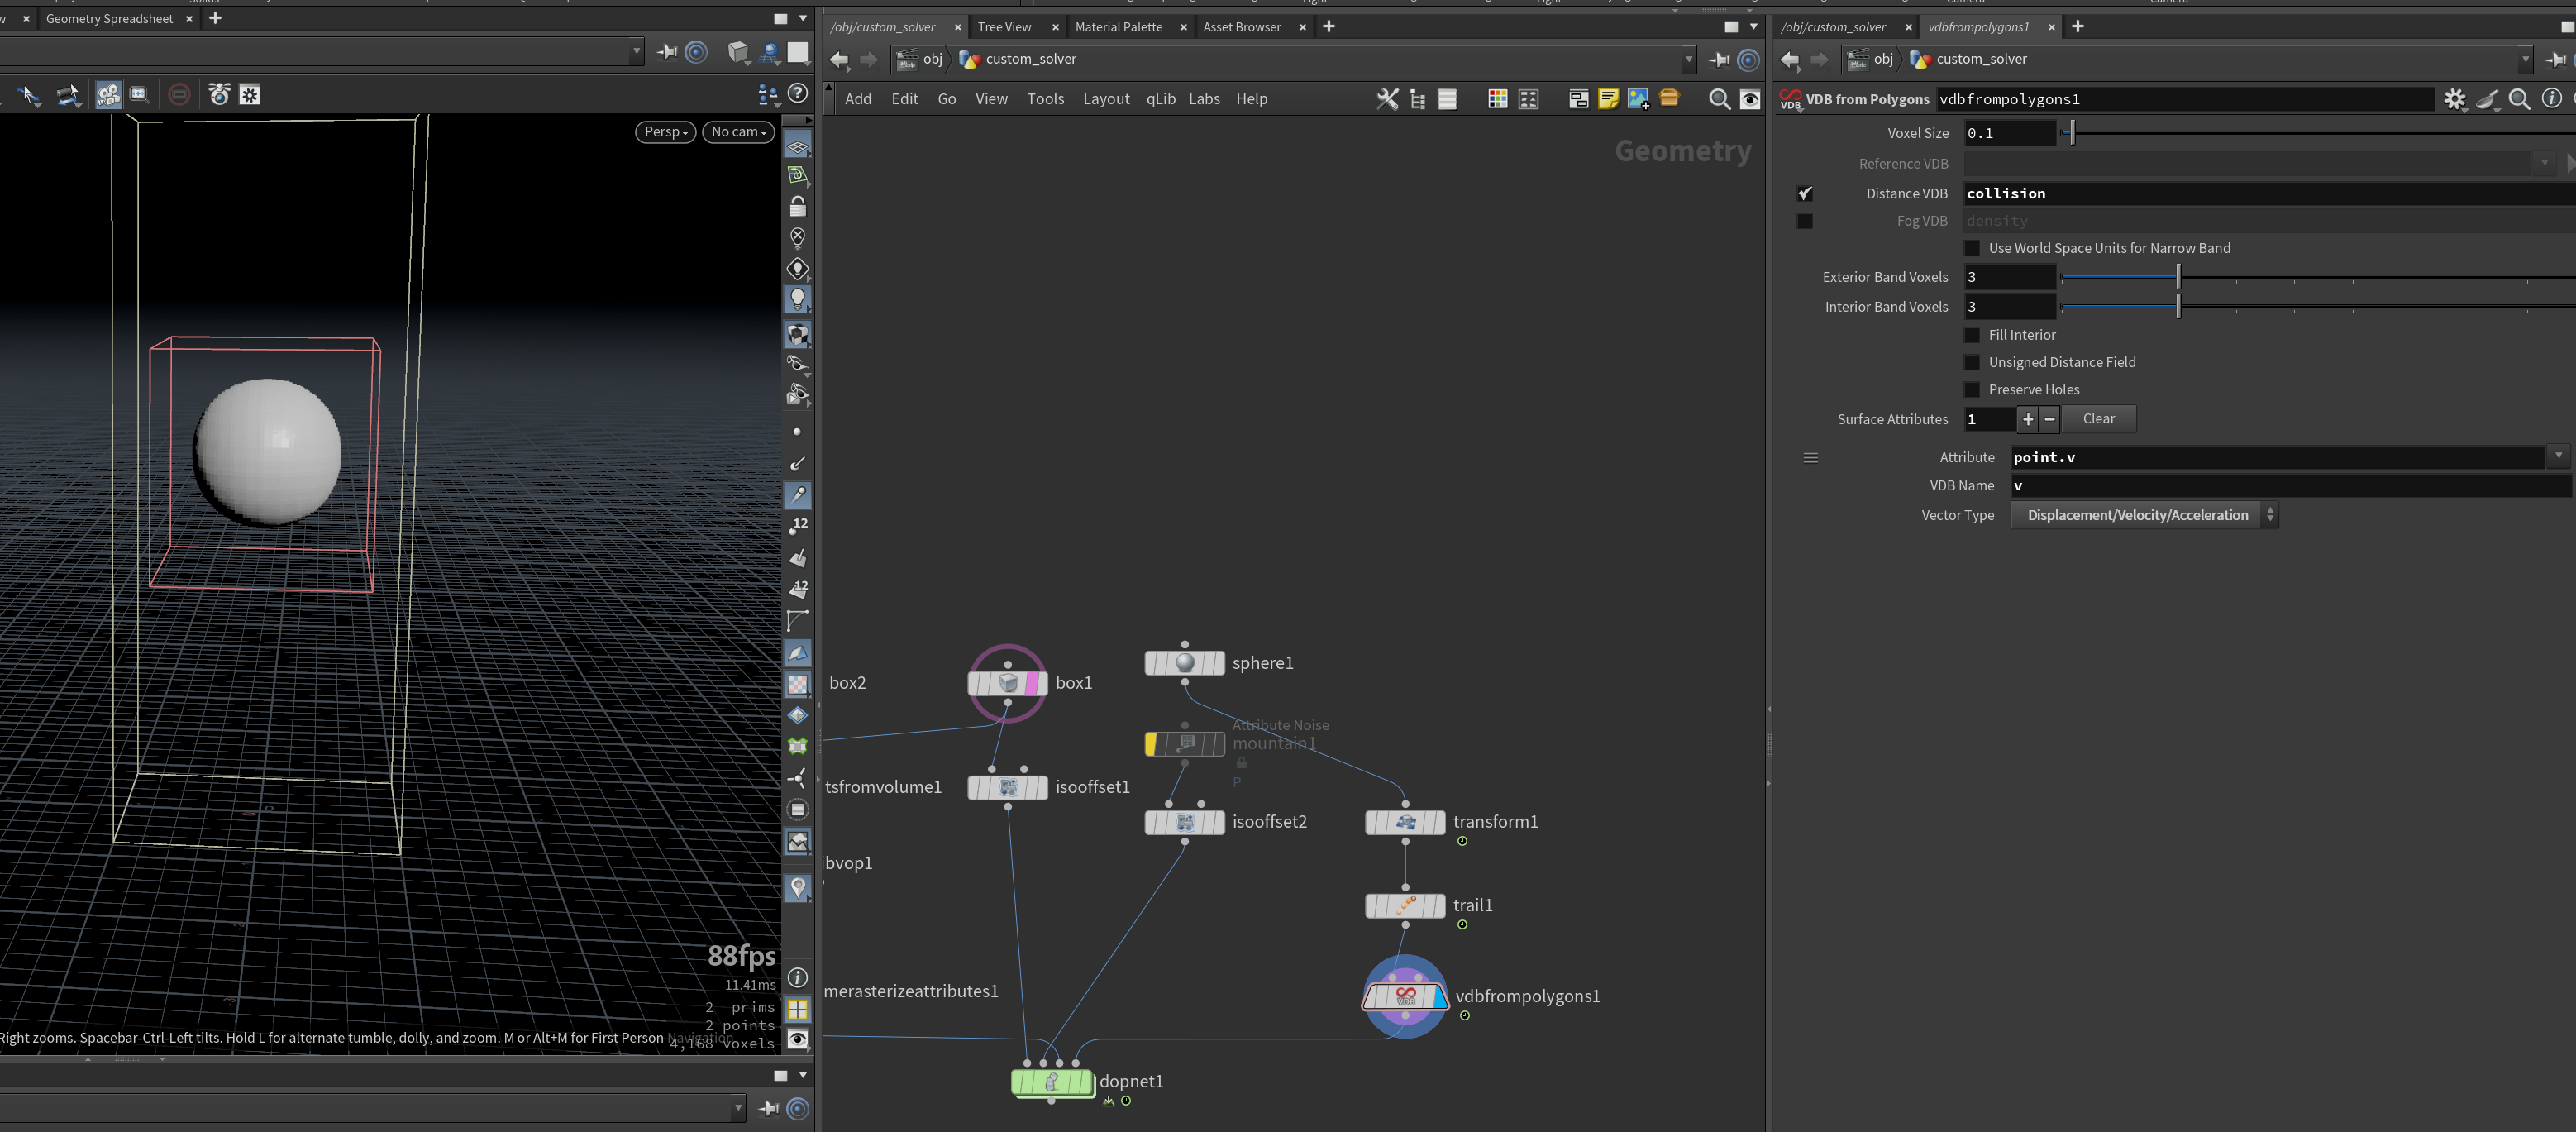Screen dimensions: 2576x1132
Task: Disable the Distance VDB checkbox
Action: [1805, 194]
